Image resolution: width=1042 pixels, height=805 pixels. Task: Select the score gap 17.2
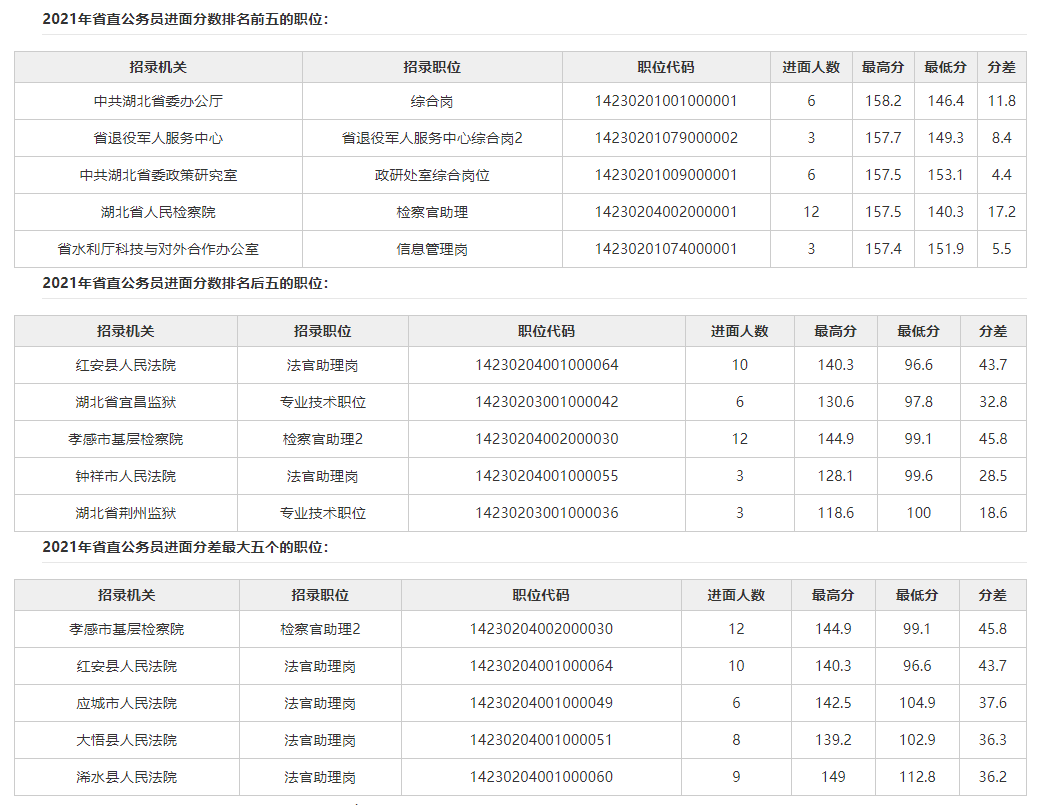coord(1001,212)
